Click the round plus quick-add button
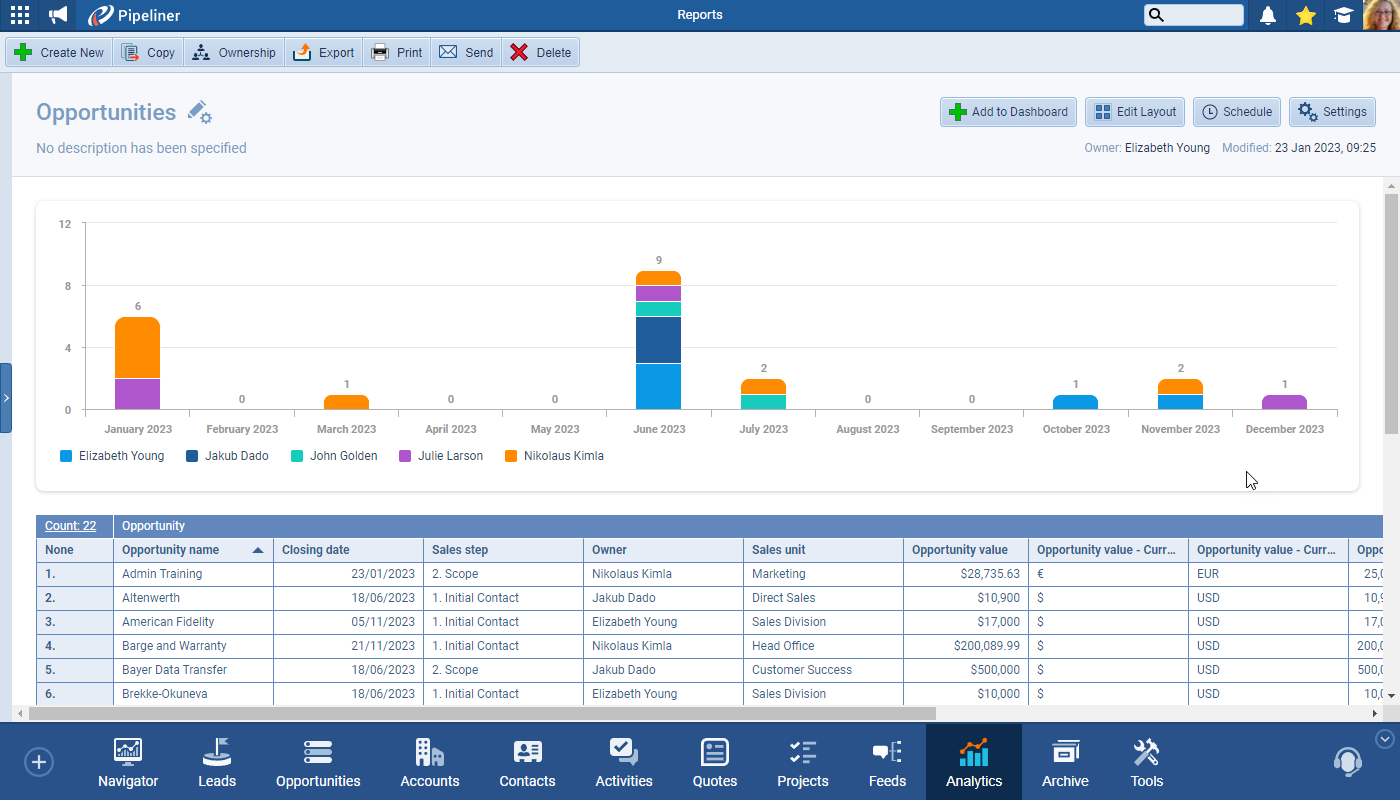Image resolution: width=1400 pixels, height=800 pixels. click(39, 762)
